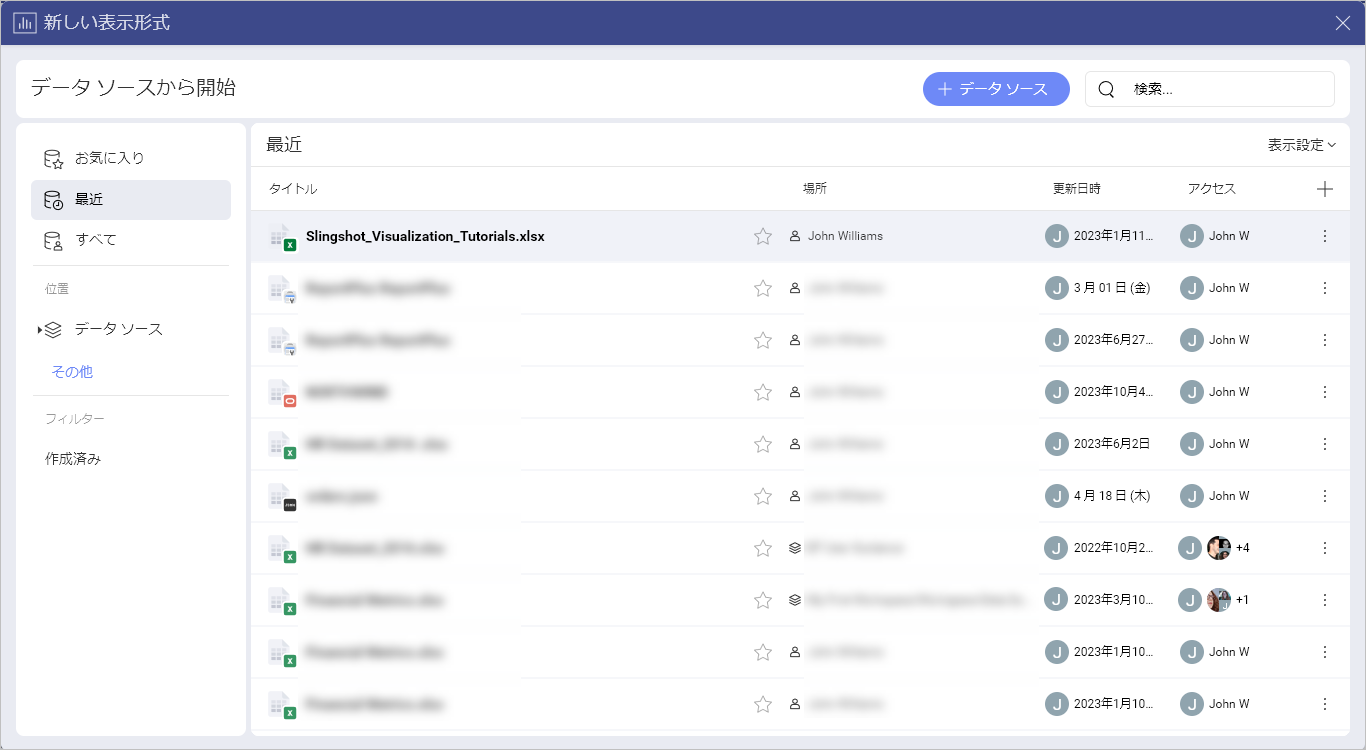Click the plus icon to add a column
The height and width of the screenshot is (750, 1366).
(x=1325, y=189)
